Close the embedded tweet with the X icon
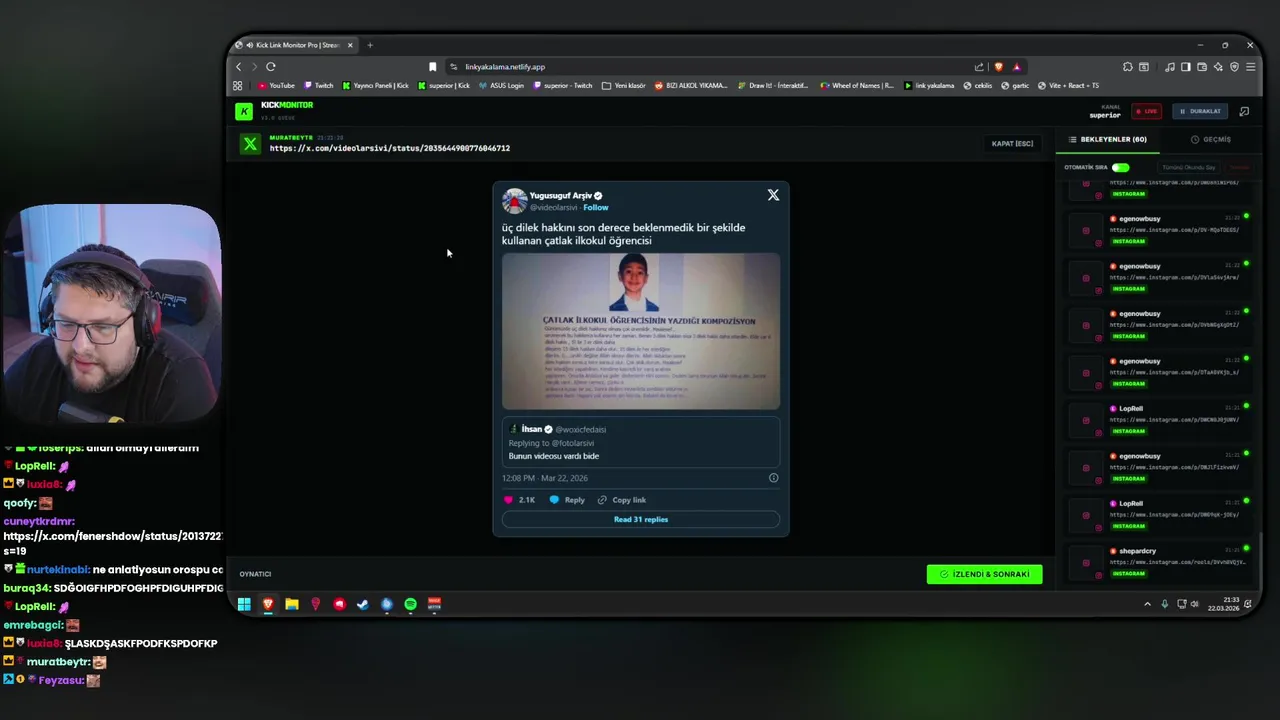1280x720 pixels. tap(773, 195)
